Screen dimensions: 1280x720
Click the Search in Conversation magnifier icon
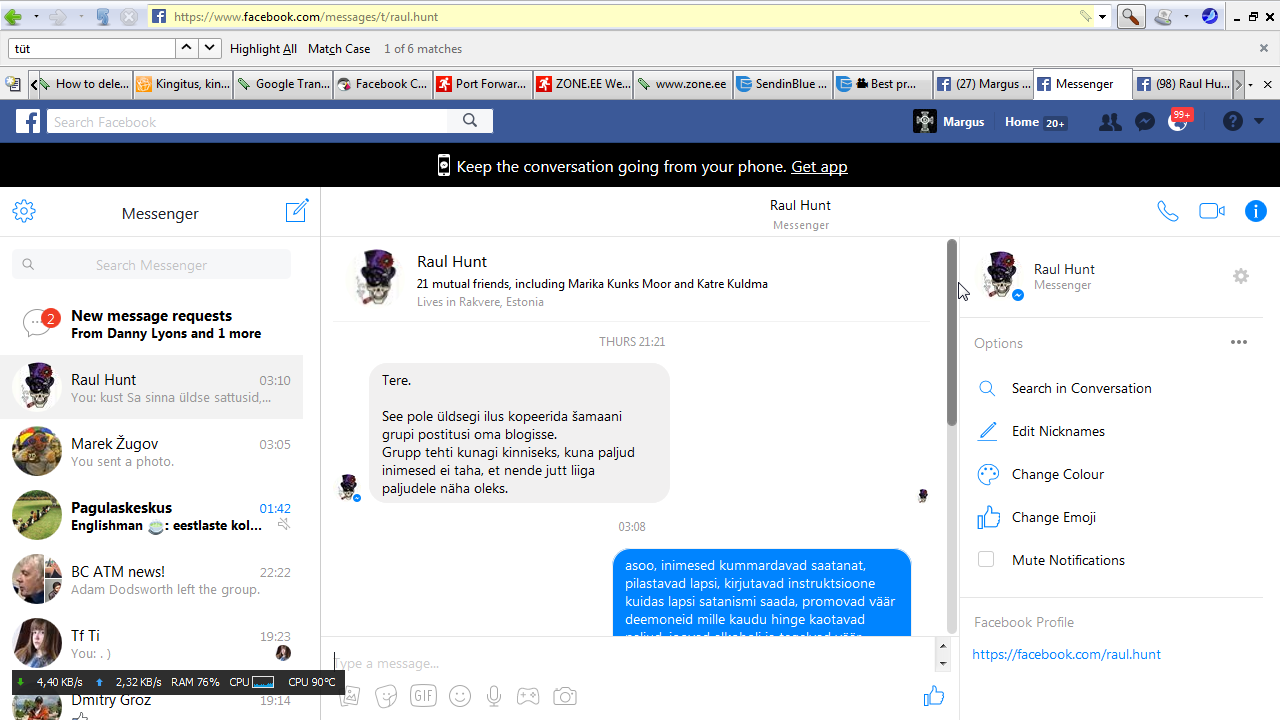coord(987,388)
